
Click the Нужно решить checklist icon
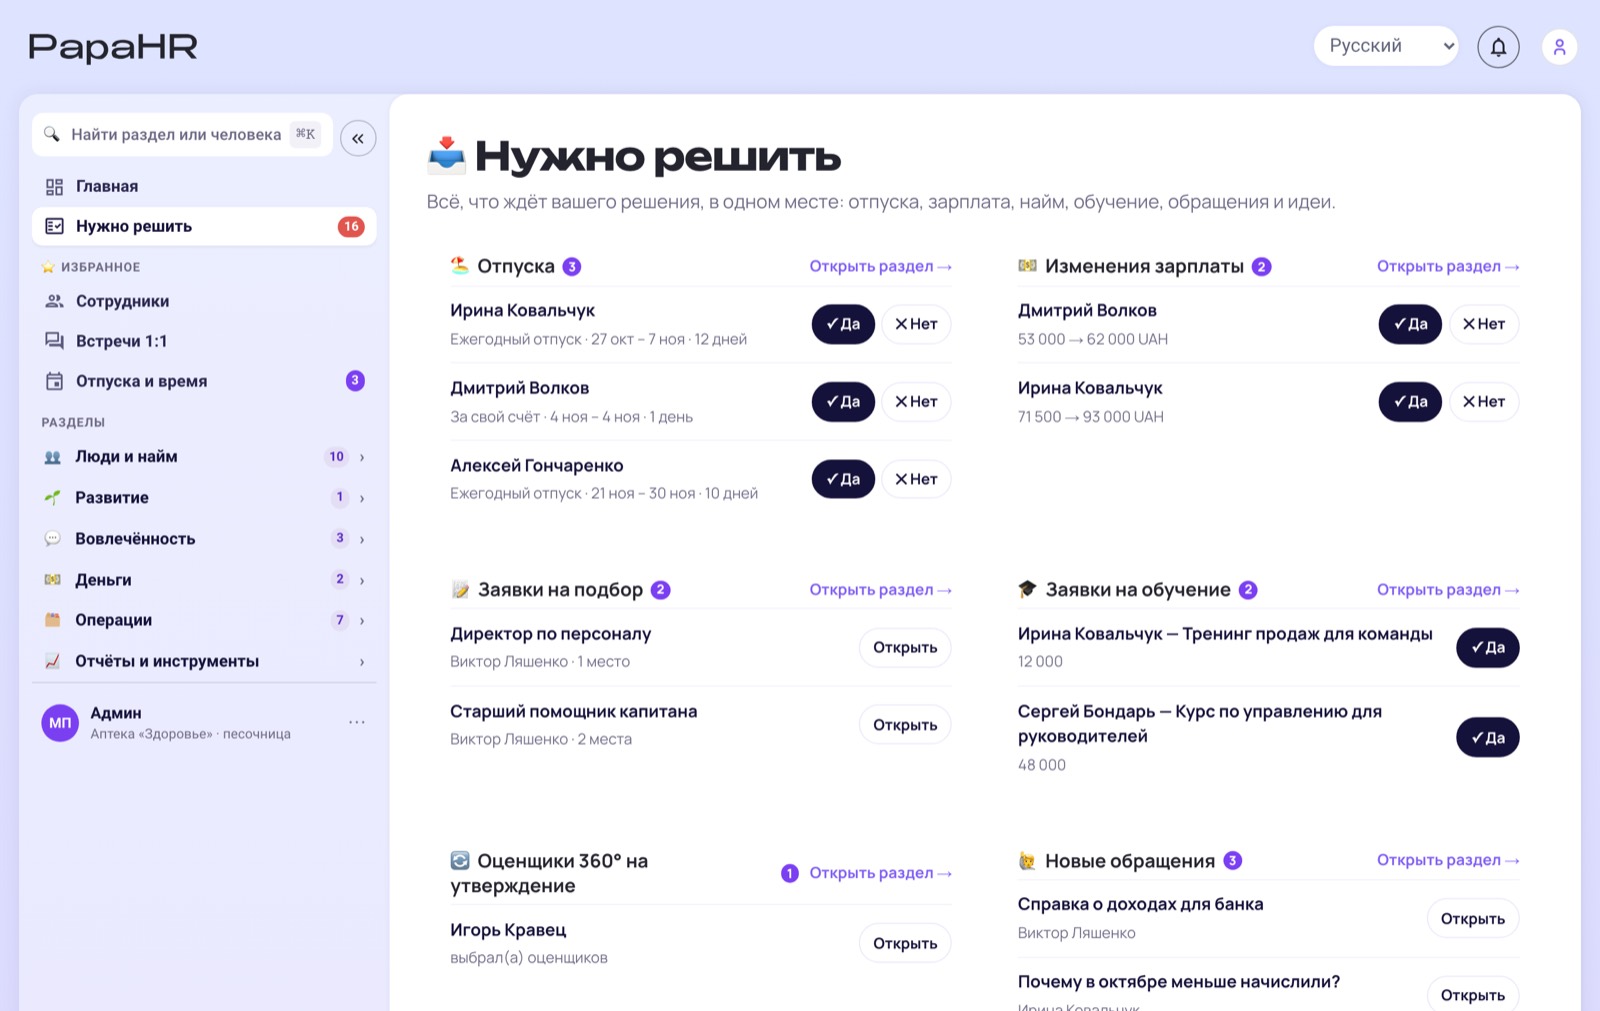tap(54, 226)
